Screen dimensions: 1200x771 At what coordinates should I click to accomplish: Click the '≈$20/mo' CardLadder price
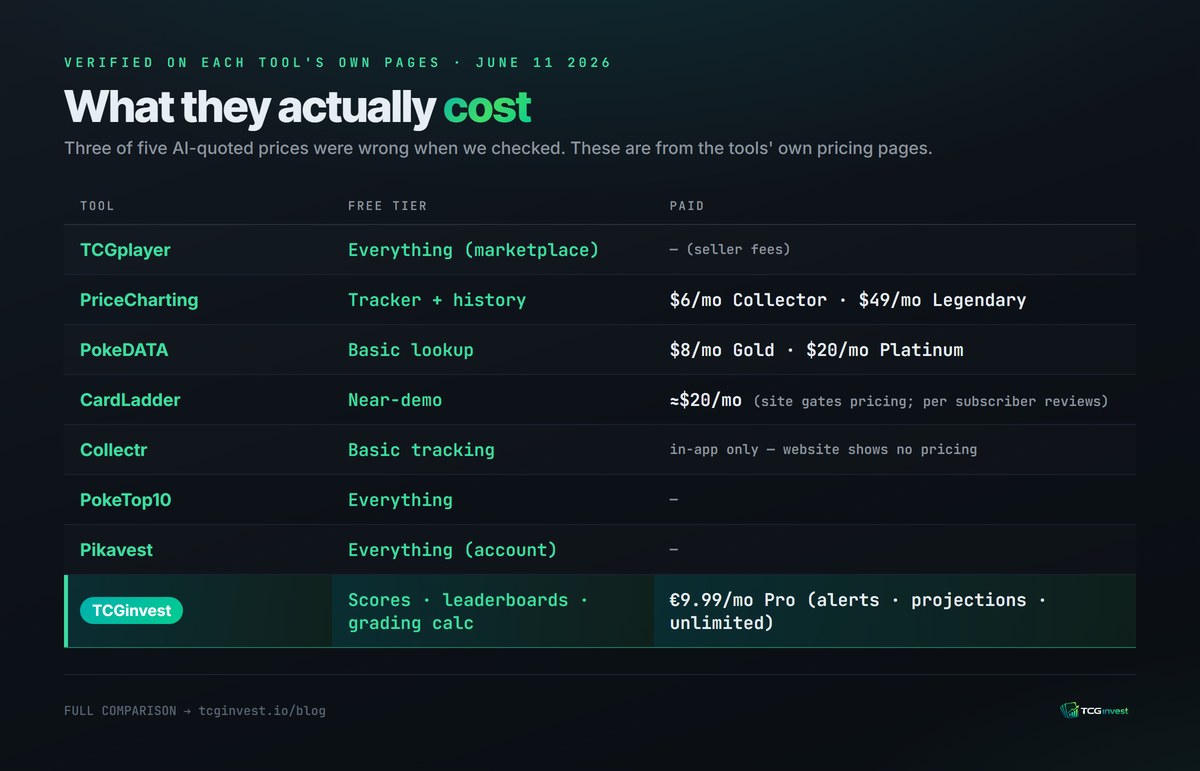pyautogui.click(x=706, y=400)
